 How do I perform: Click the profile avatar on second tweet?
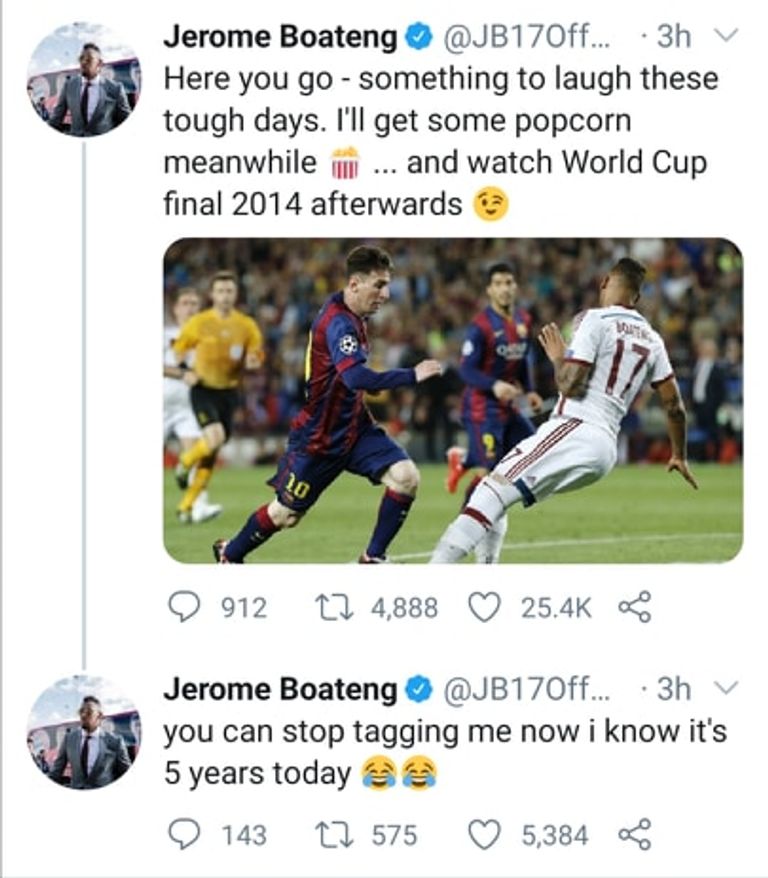83,731
